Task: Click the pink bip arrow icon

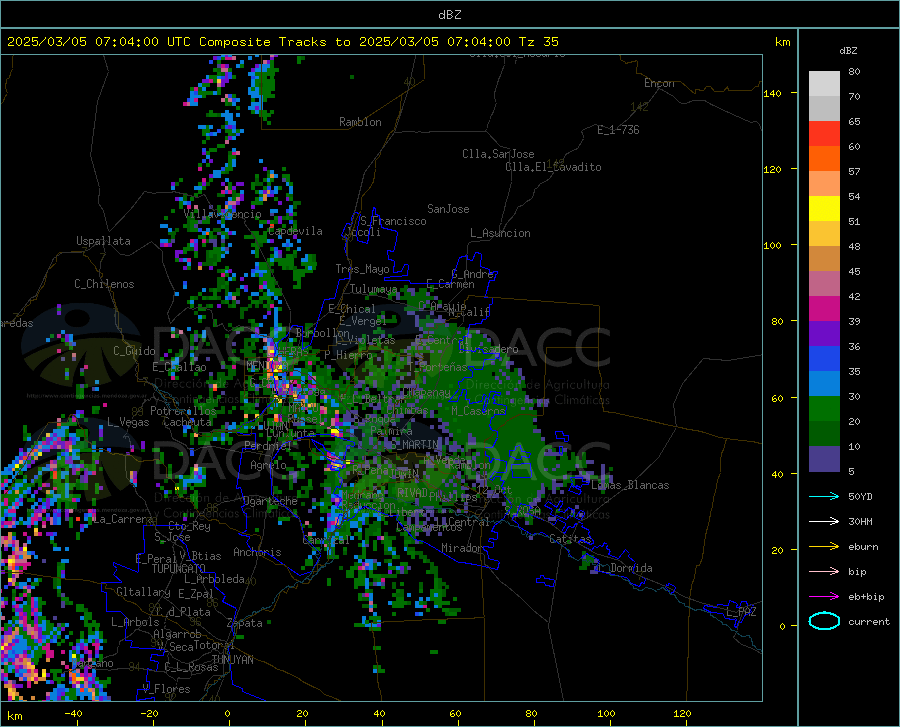Action: tap(824, 572)
